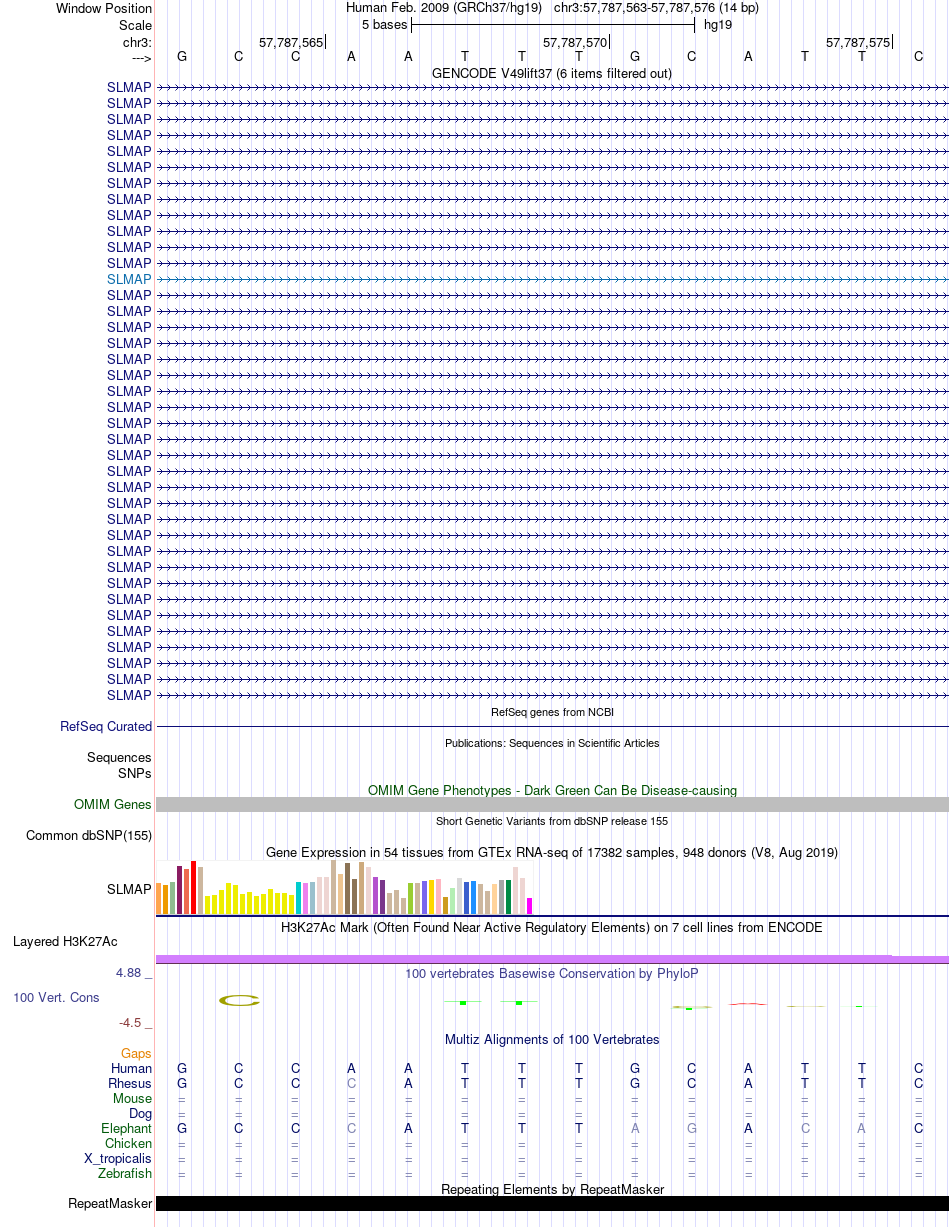Image resolution: width=950 pixels, height=1227 pixels.
Task: Open the GENCODE V49lift37 track title
Action: pyautogui.click(x=552, y=73)
